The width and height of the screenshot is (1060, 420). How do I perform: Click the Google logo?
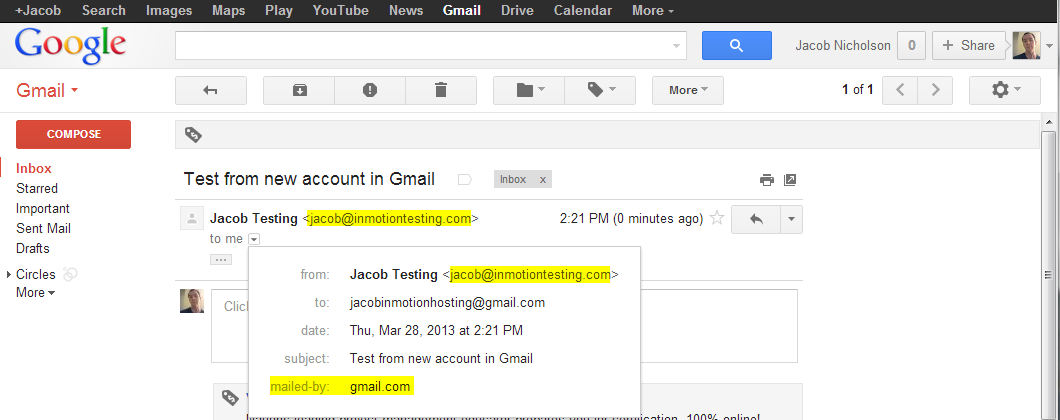pos(70,45)
